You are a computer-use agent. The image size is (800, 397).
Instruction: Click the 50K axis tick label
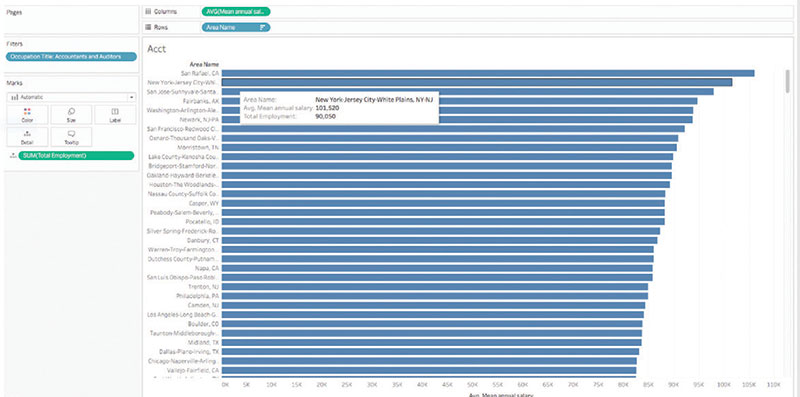click(x=472, y=384)
